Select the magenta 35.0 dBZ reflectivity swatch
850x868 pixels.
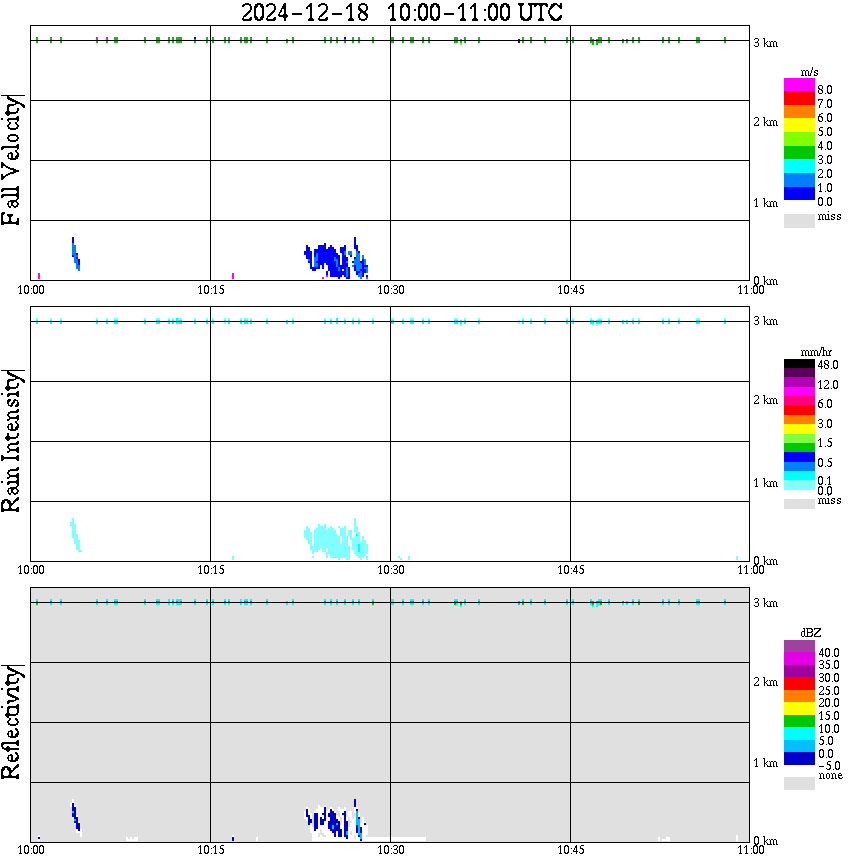click(x=799, y=659)
